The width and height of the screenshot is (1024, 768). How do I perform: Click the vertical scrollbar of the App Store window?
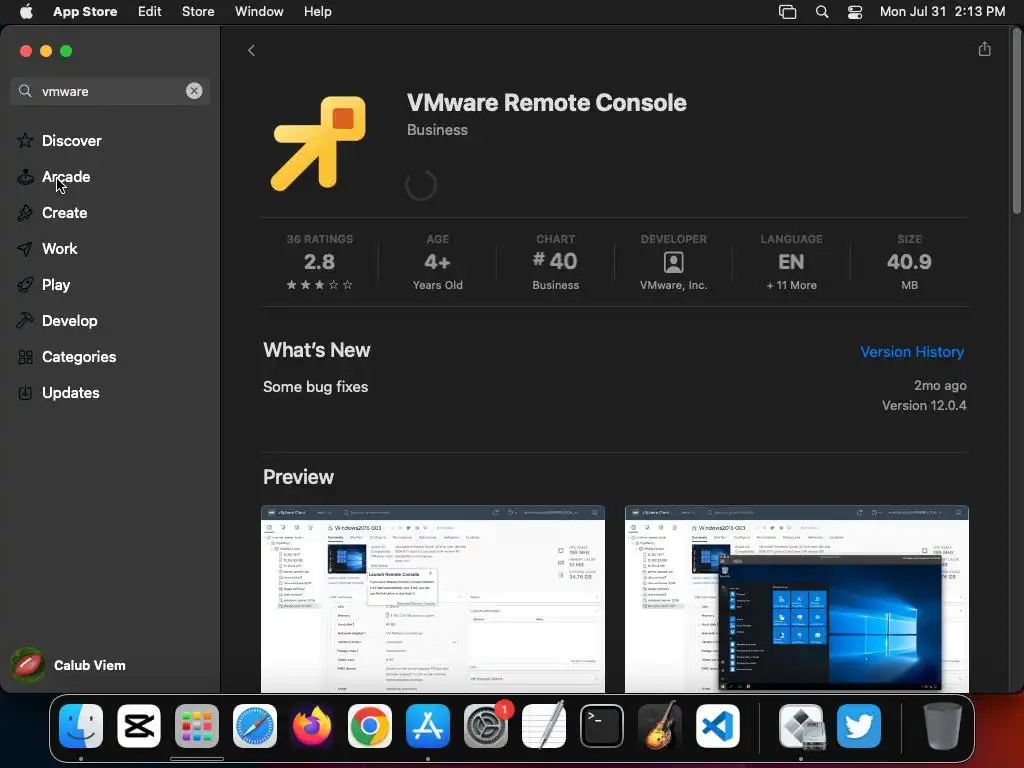click(x=1017, y=121)
